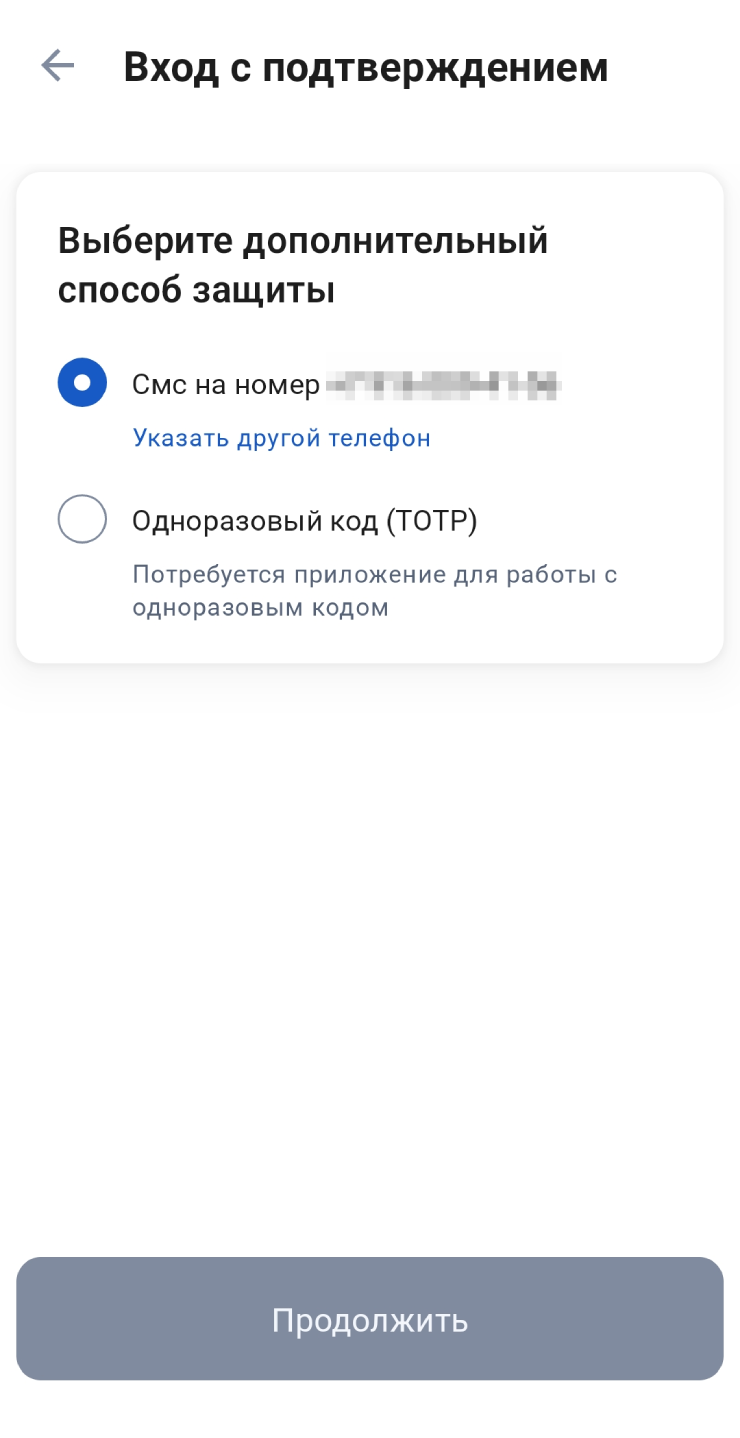The height and width of the screenshot is (1438, 740).
Task: Continue with the gray bottom button
Action: tap(369, 1319)
